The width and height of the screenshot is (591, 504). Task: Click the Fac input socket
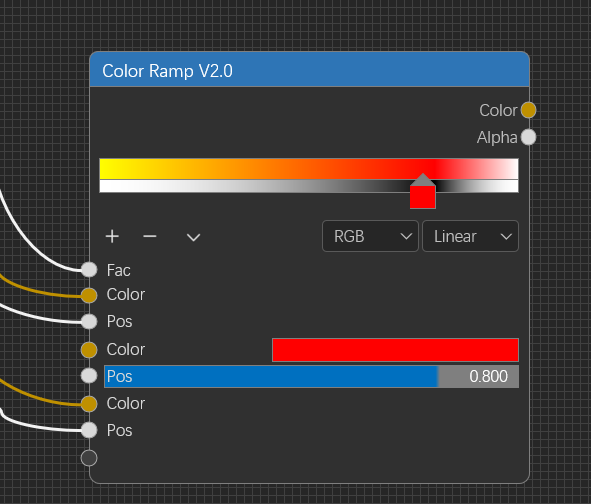tap(89, 270)
